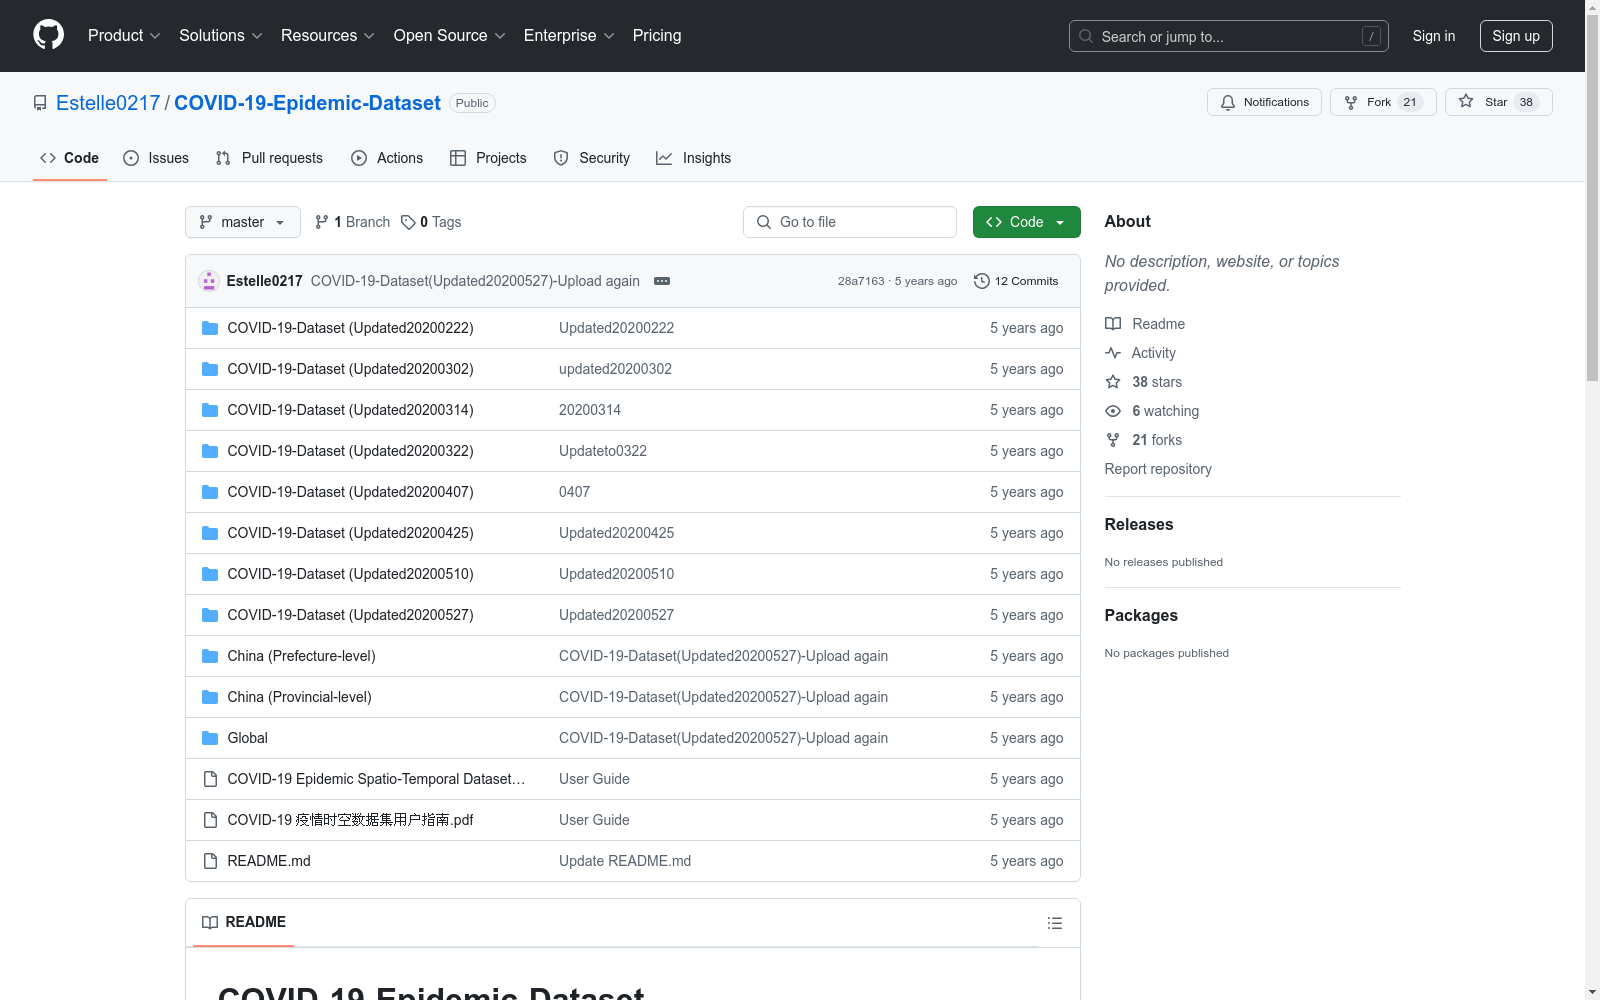The height and width of the screenshot is (1000, 1600).
Task: Click the branch icon beside 1 Branch
Action: click(x=322, y=222)
